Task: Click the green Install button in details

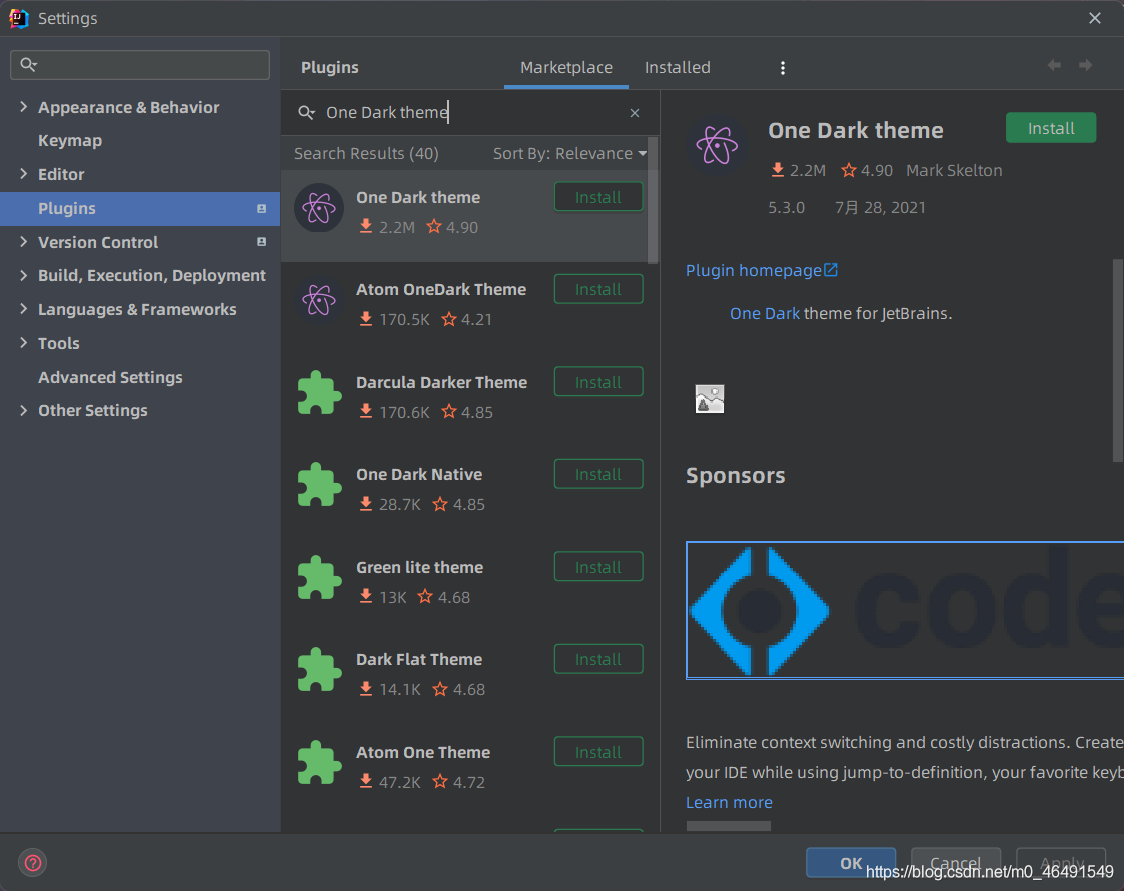Action: [1051, 128]
